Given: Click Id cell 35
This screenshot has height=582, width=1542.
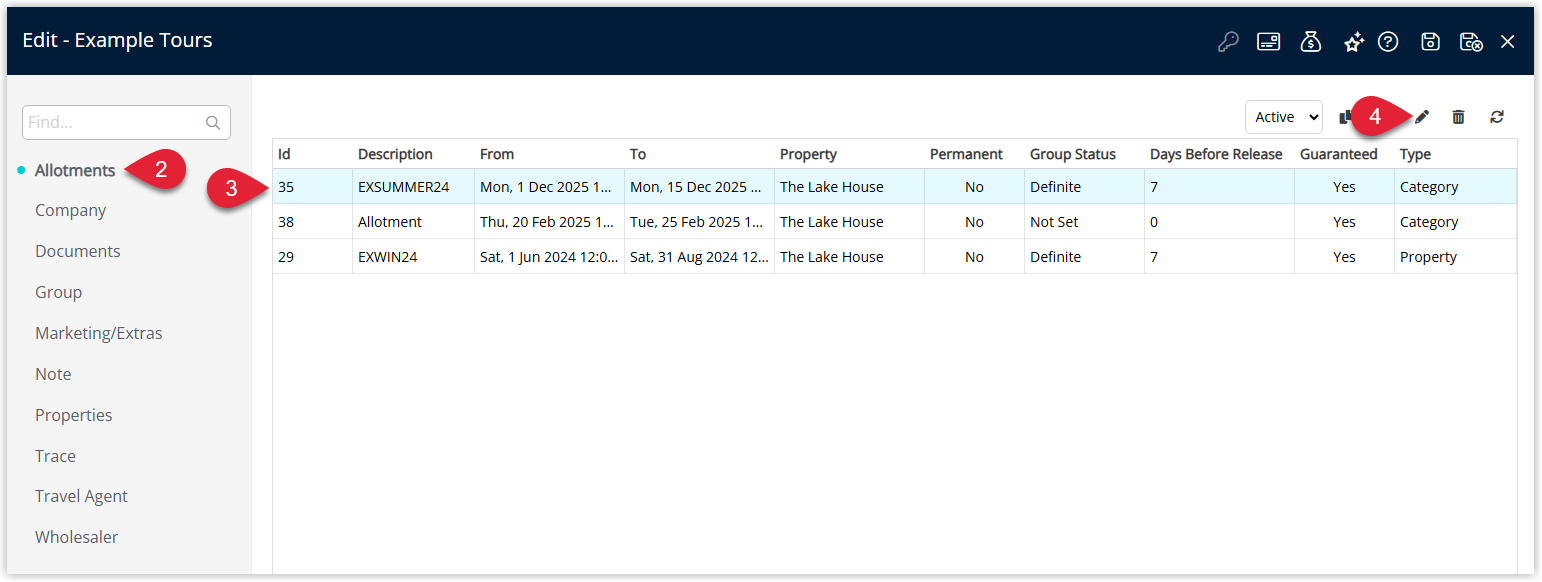Looking at the screenshot, I should (x=312, y=187).
